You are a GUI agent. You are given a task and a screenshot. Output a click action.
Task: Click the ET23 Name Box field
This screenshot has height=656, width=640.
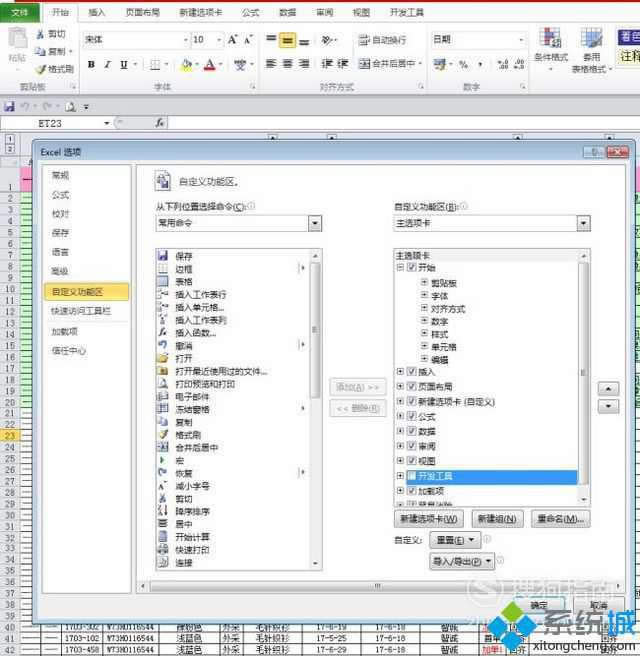(50, 123)
